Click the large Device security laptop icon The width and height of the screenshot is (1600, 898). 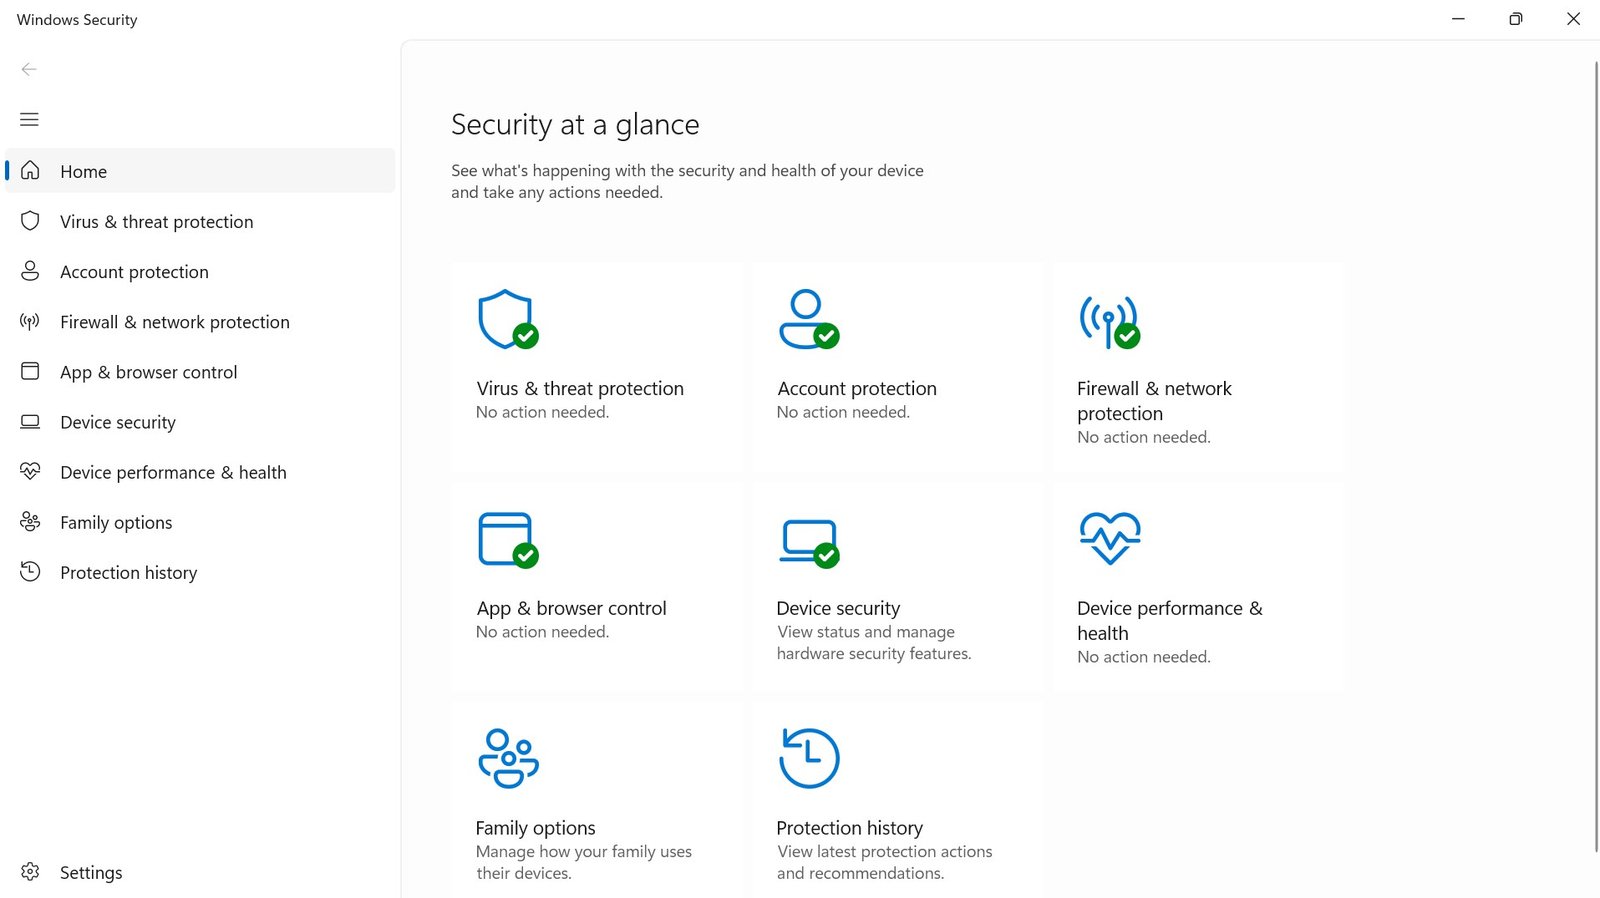click(x=809, y=543)
